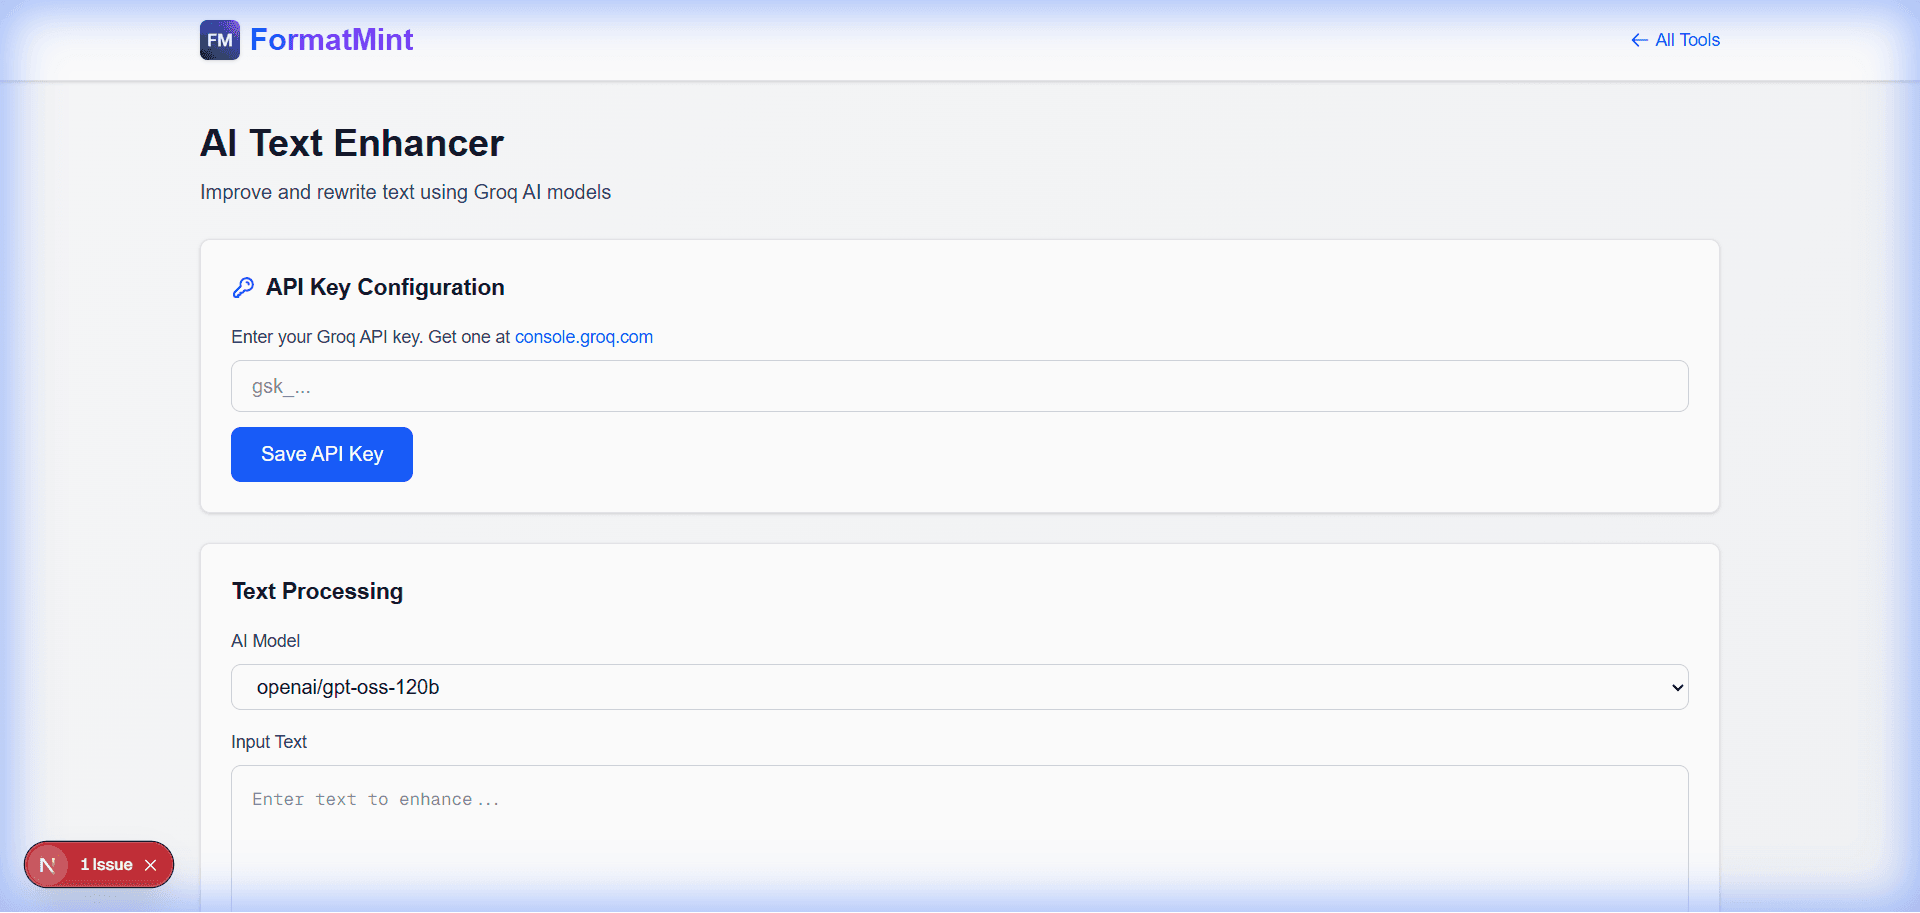Open the Next.js dev overlay via the N icon
Screen dimensions: 1920x913
pos(46,864)
